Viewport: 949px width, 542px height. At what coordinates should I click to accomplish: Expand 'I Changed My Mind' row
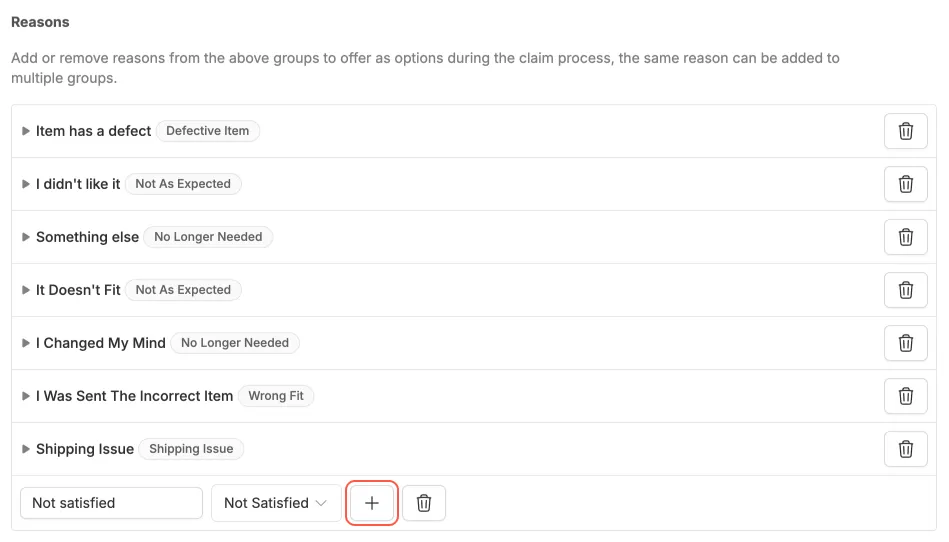(x=26, y=343)
